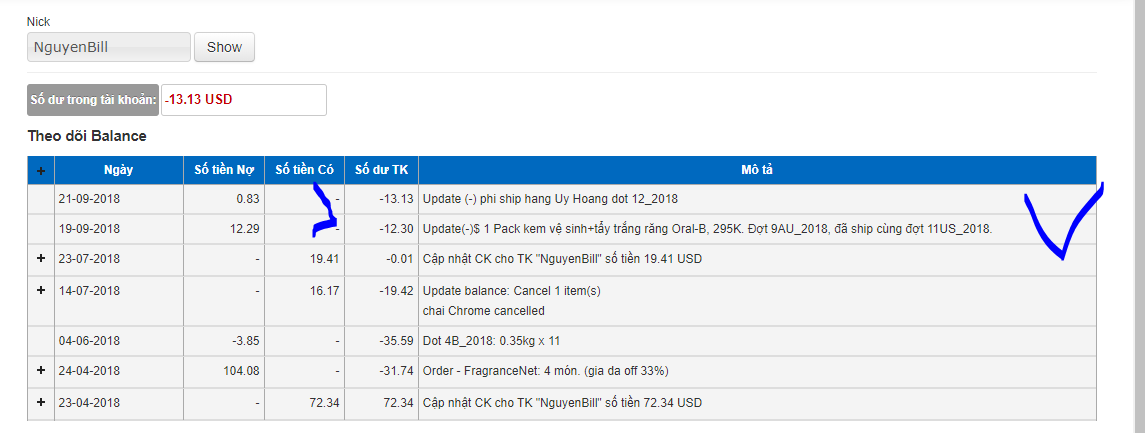
Task: Sort by the Ngày column header
Action: click(x=118, y=170)
